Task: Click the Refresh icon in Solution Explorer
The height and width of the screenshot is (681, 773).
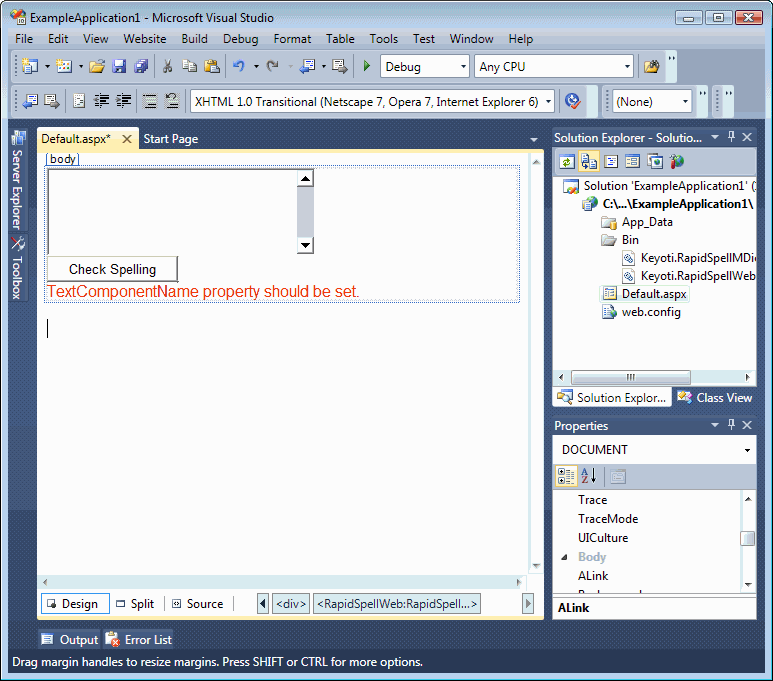Action: 566,161
